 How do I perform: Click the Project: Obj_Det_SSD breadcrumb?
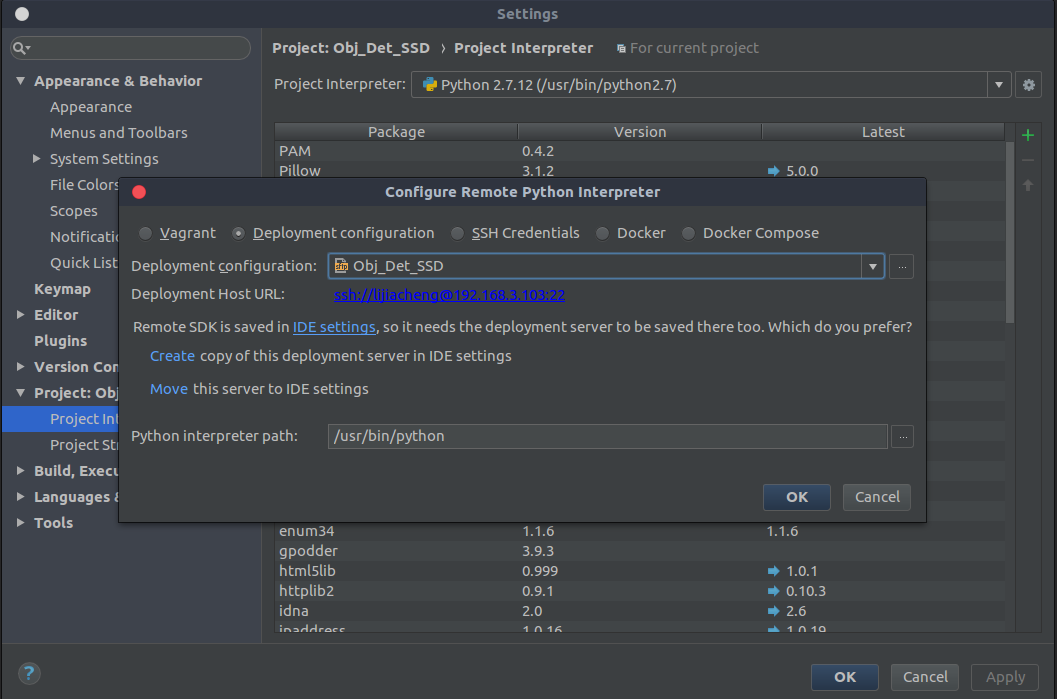click(351, 49)
